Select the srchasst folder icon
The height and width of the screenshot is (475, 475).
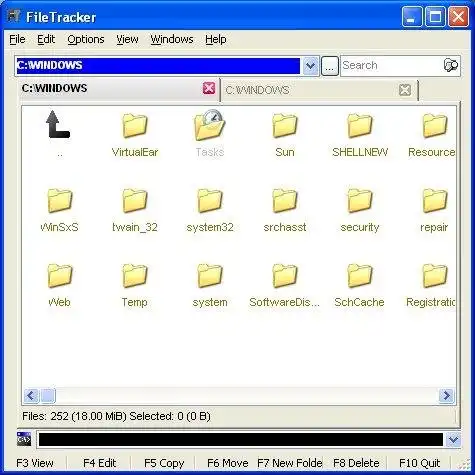pos(285,201)
